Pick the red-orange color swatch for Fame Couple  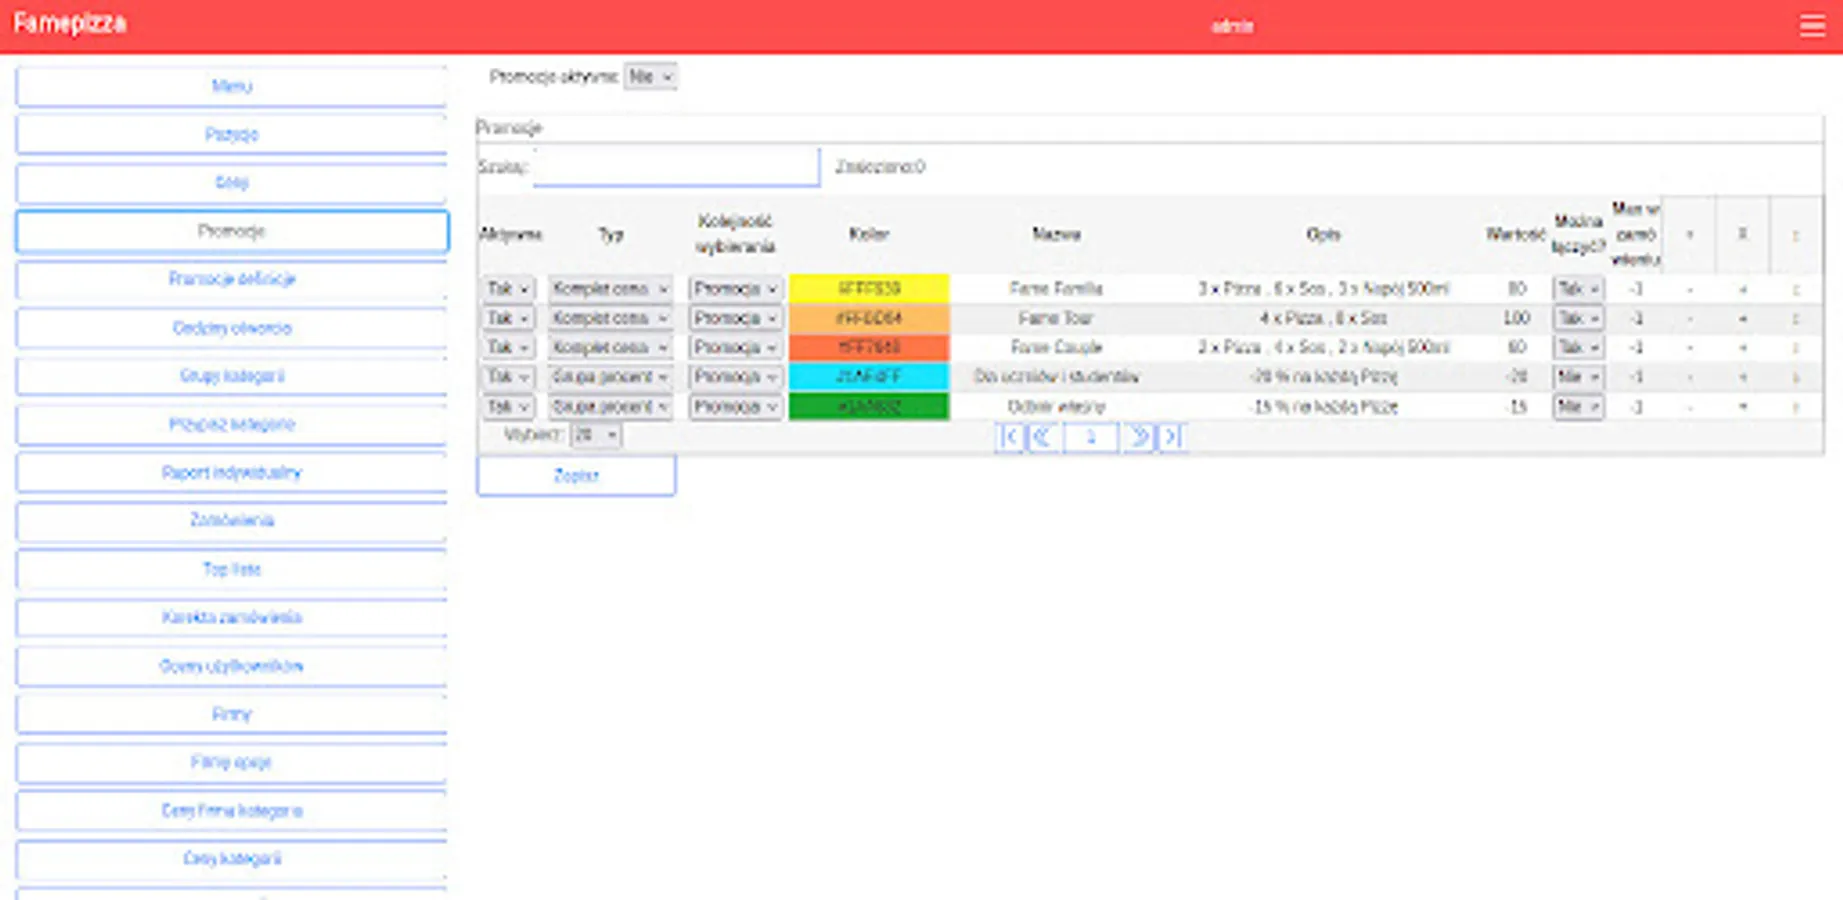[x=869, y=348]
